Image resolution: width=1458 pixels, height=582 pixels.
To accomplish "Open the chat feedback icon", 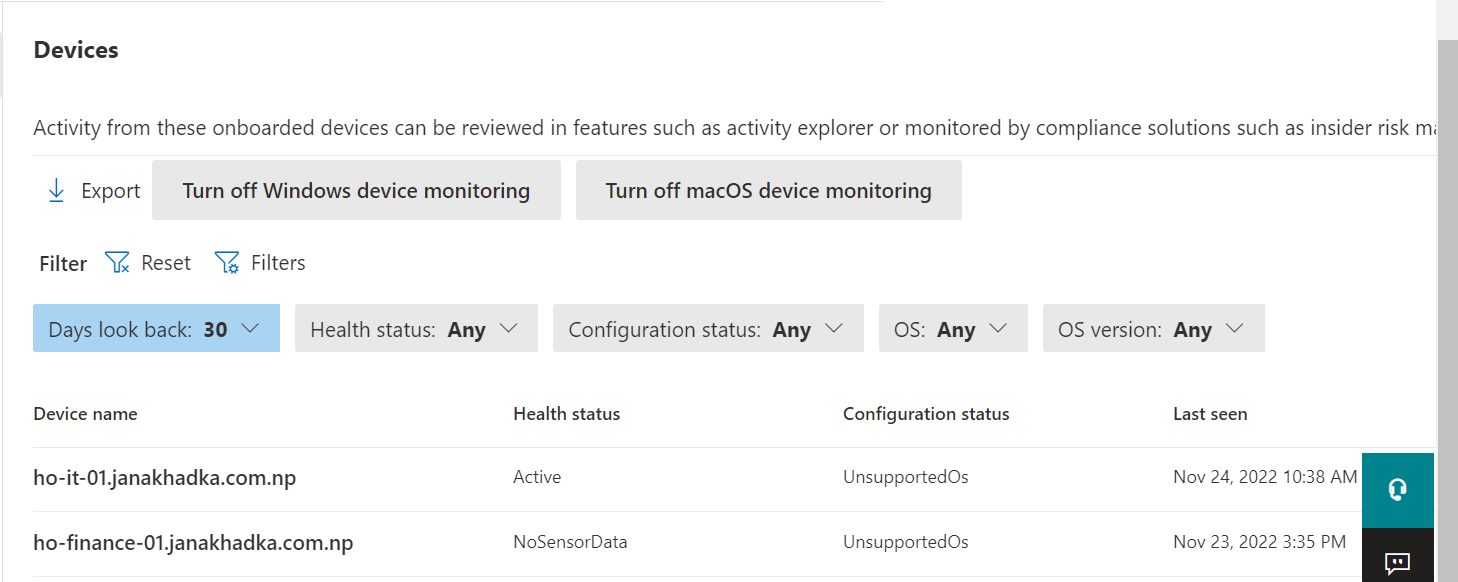I will [1397, 562].
